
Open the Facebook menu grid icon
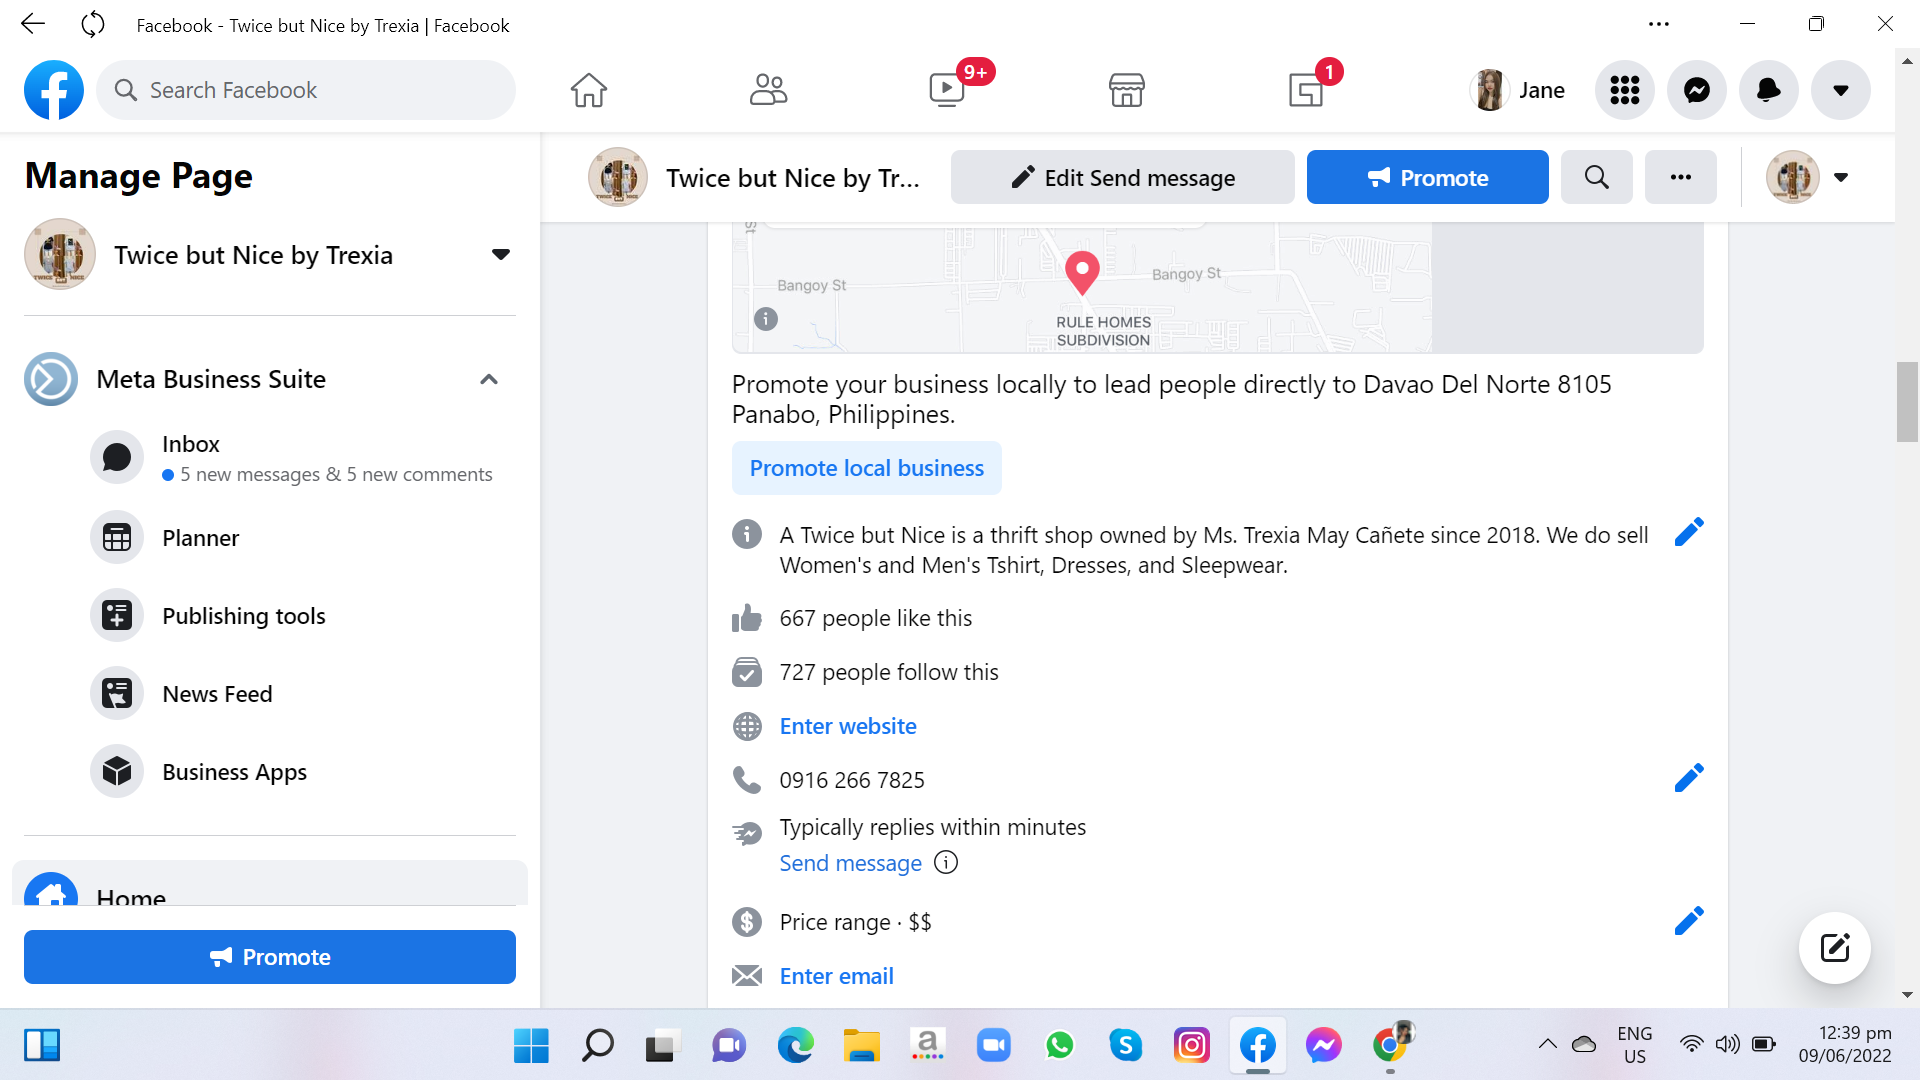coord(1625,90)
